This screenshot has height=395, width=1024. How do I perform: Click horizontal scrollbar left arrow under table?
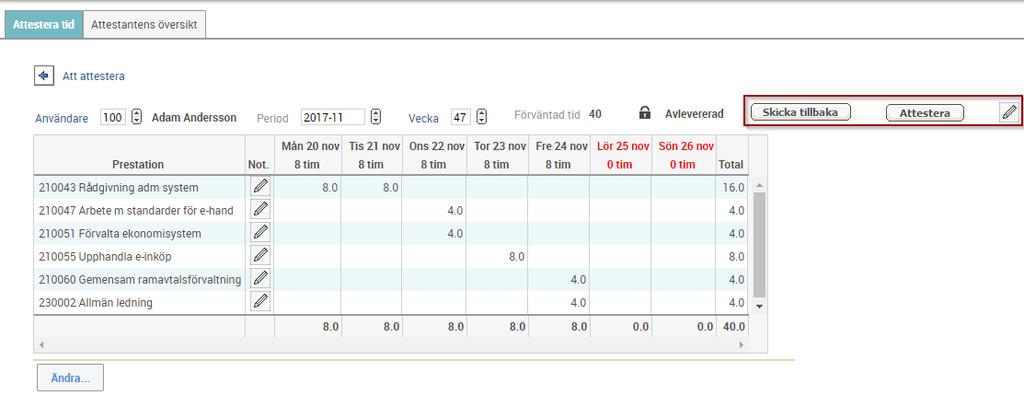pyautogui.click(x=42, y=344)
